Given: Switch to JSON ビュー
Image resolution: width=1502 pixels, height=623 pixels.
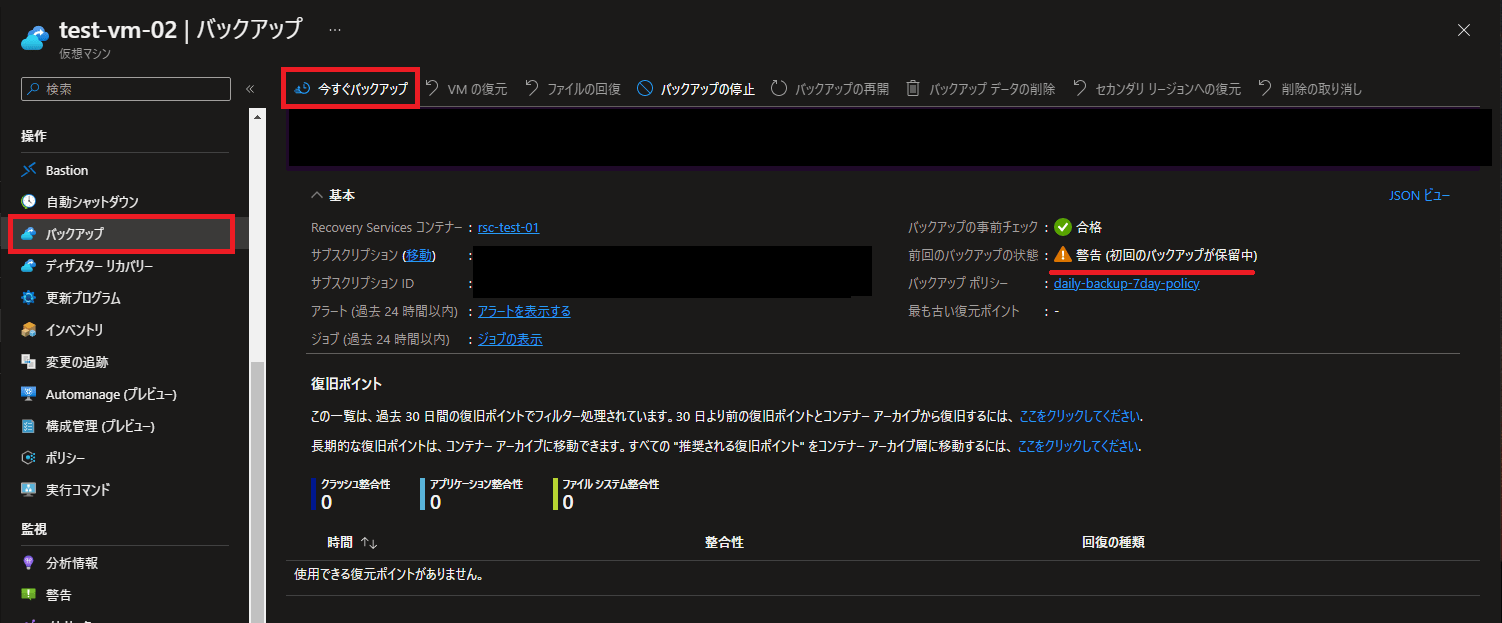Looking at the screenshot, I should 1420,195.
